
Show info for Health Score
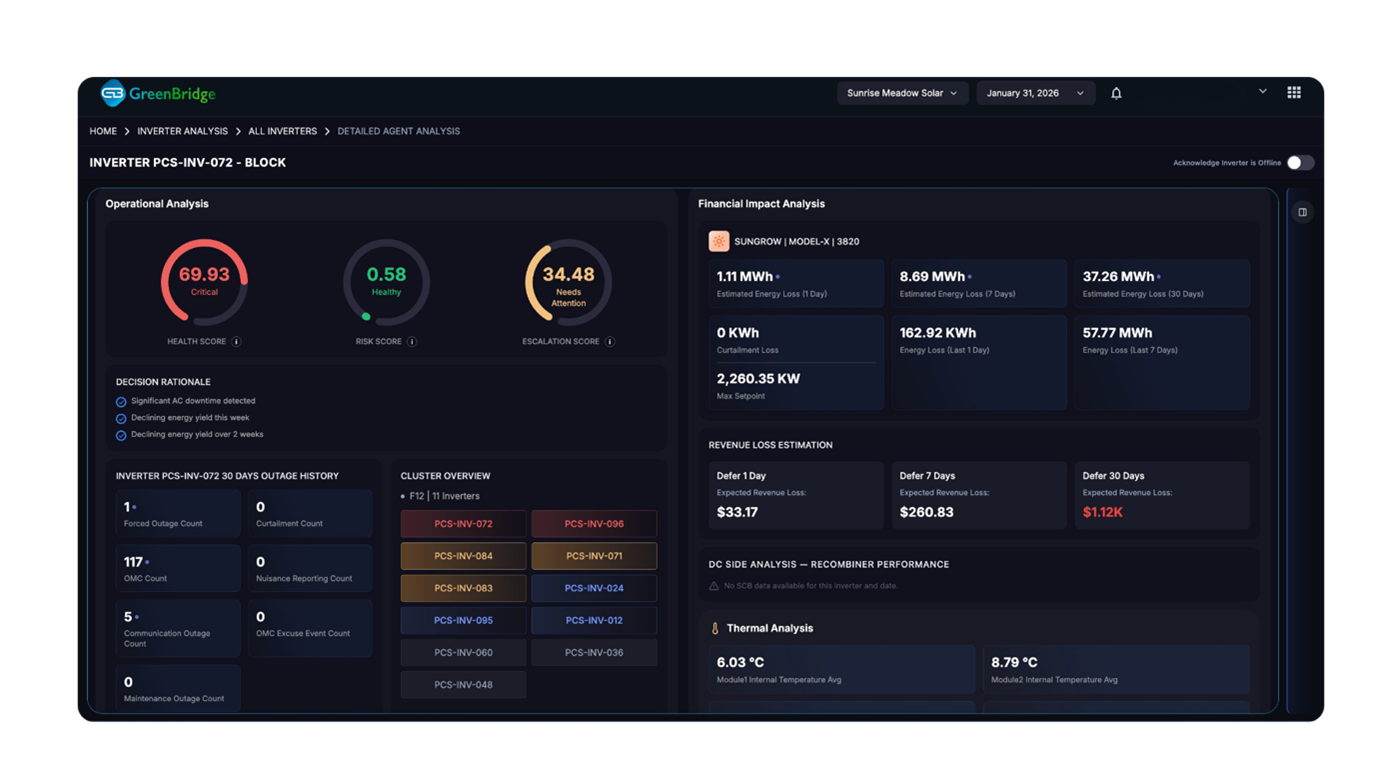click(x=237, y=342)
